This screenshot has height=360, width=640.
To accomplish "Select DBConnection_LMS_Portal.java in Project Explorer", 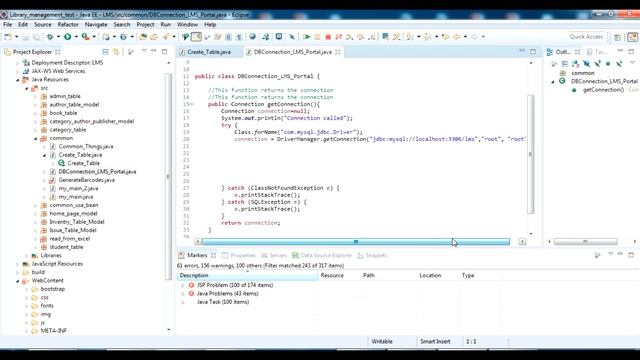I will click(x=97, y=172).
